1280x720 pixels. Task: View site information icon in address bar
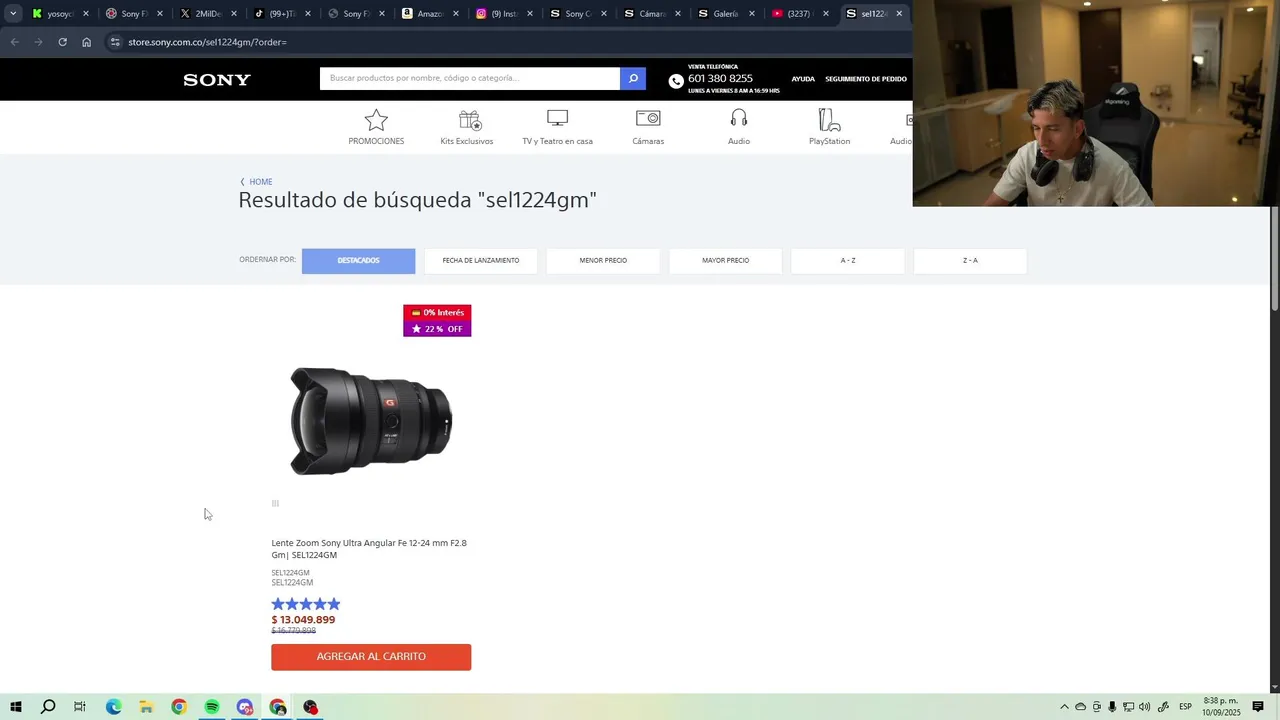pyautogui.click(x=115, y=42)
